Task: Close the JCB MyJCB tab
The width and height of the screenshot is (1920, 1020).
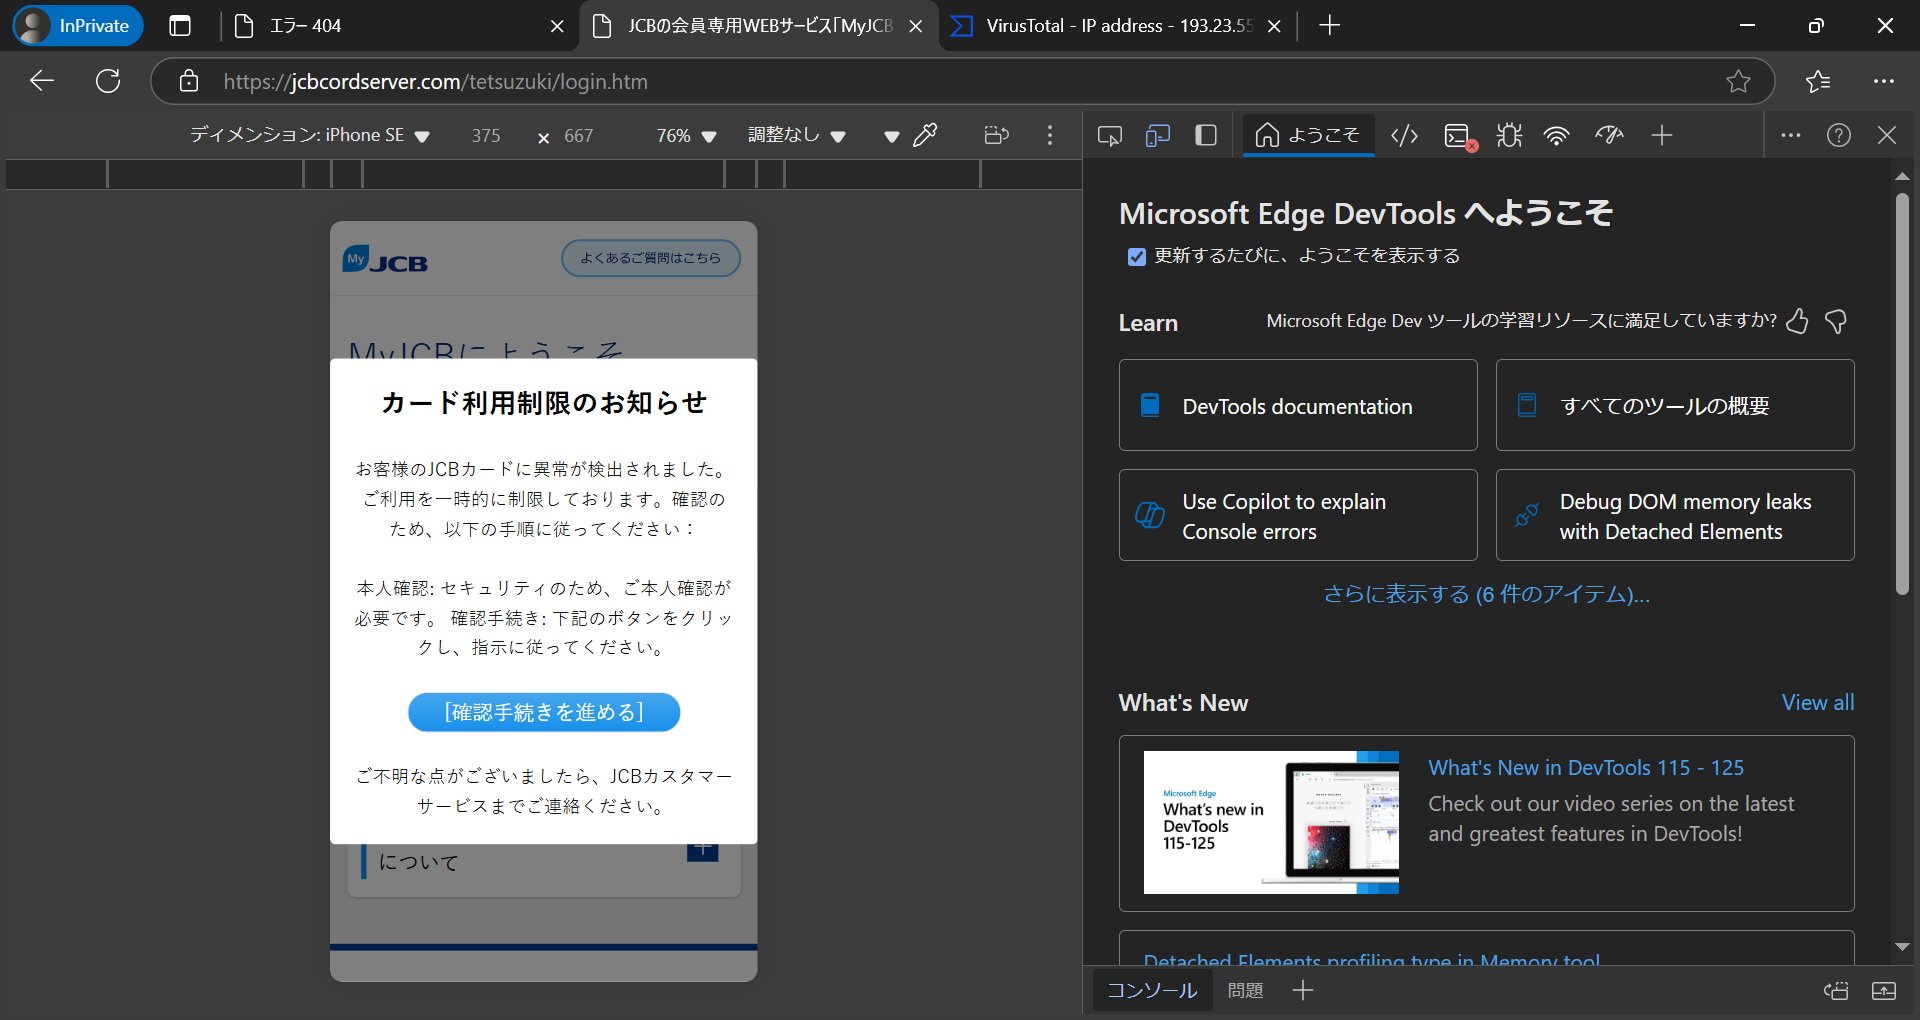Action: pos(915,27)
